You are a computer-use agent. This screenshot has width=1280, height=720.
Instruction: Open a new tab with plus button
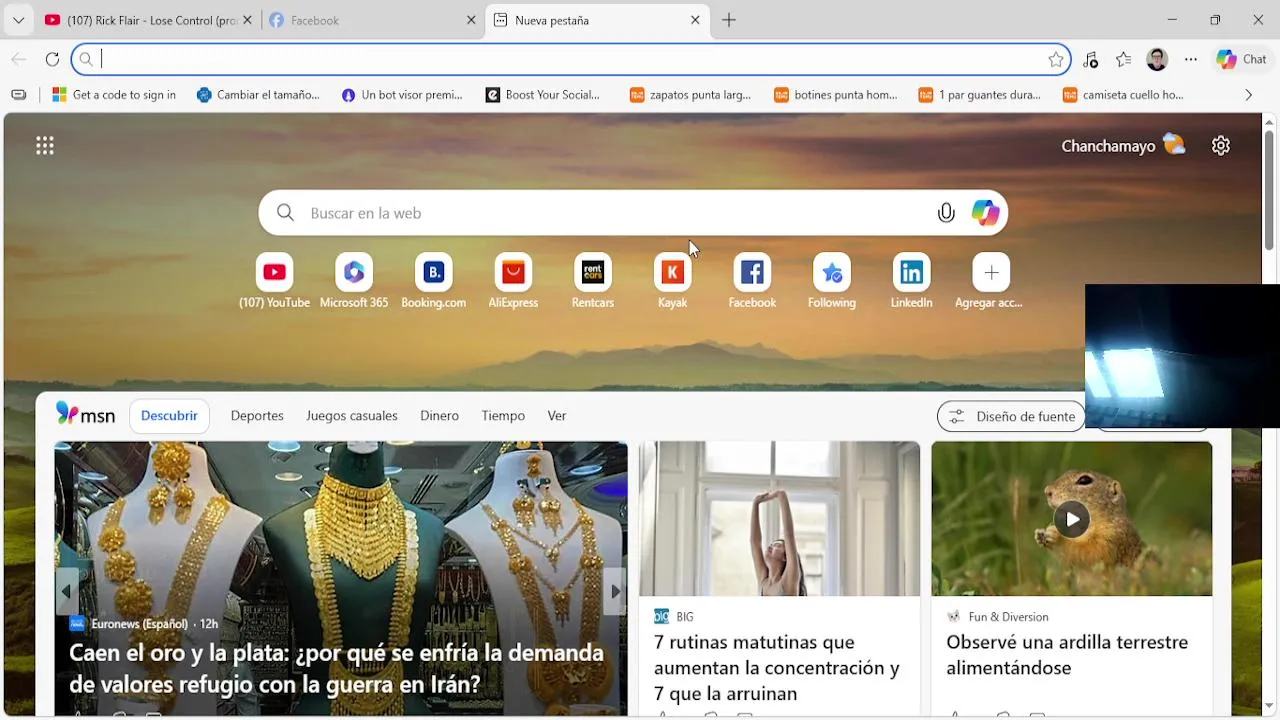click(x=729, y=20)
